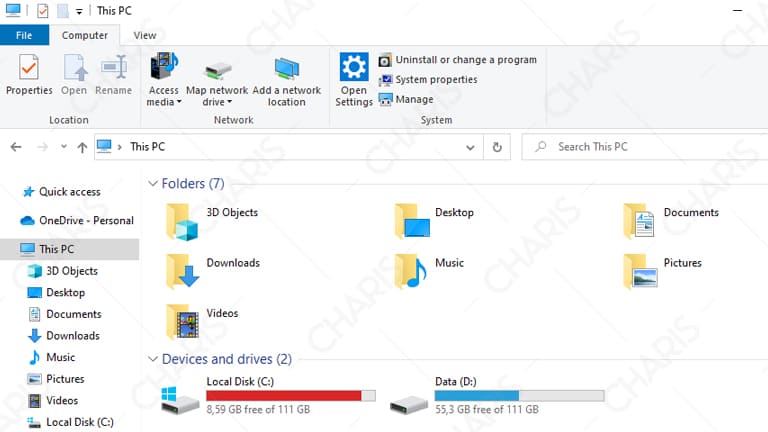768x432 pixels.
Task: Select Downloads in sidebar tree
Action: (64, 336)
